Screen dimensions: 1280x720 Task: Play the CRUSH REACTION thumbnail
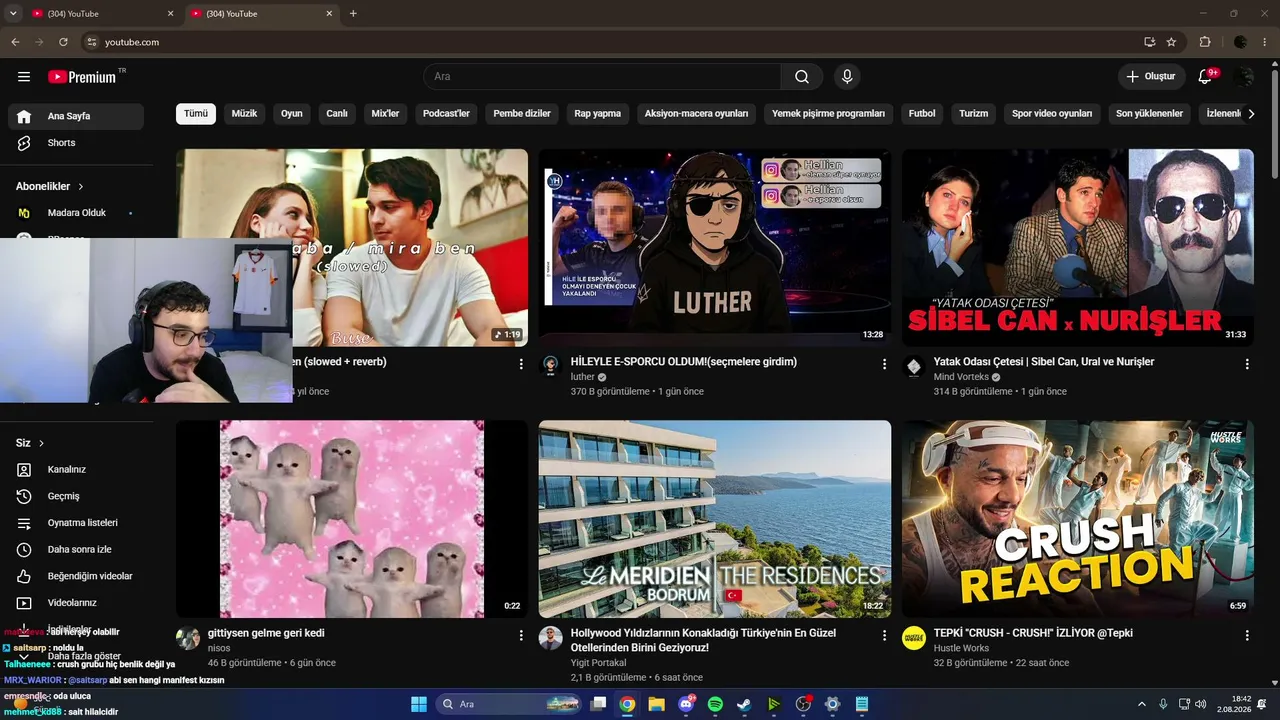coord(1078,519)
